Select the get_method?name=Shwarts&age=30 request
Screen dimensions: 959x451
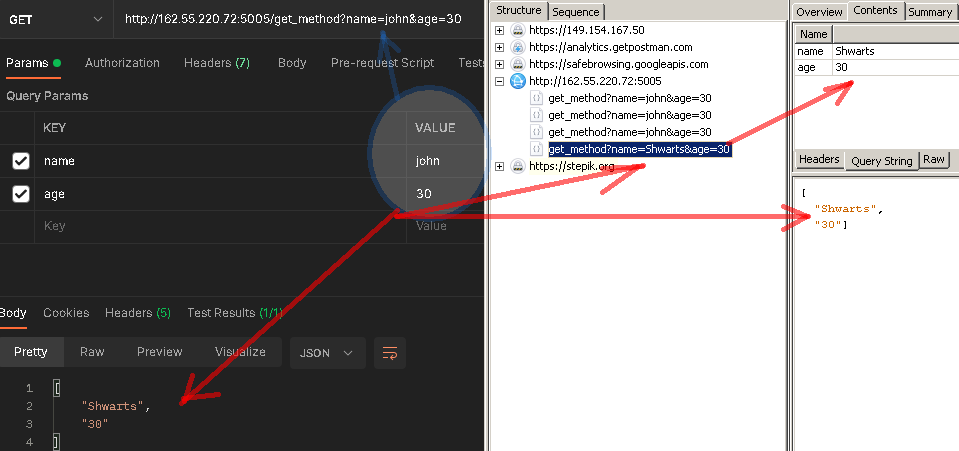coord(640,149)
